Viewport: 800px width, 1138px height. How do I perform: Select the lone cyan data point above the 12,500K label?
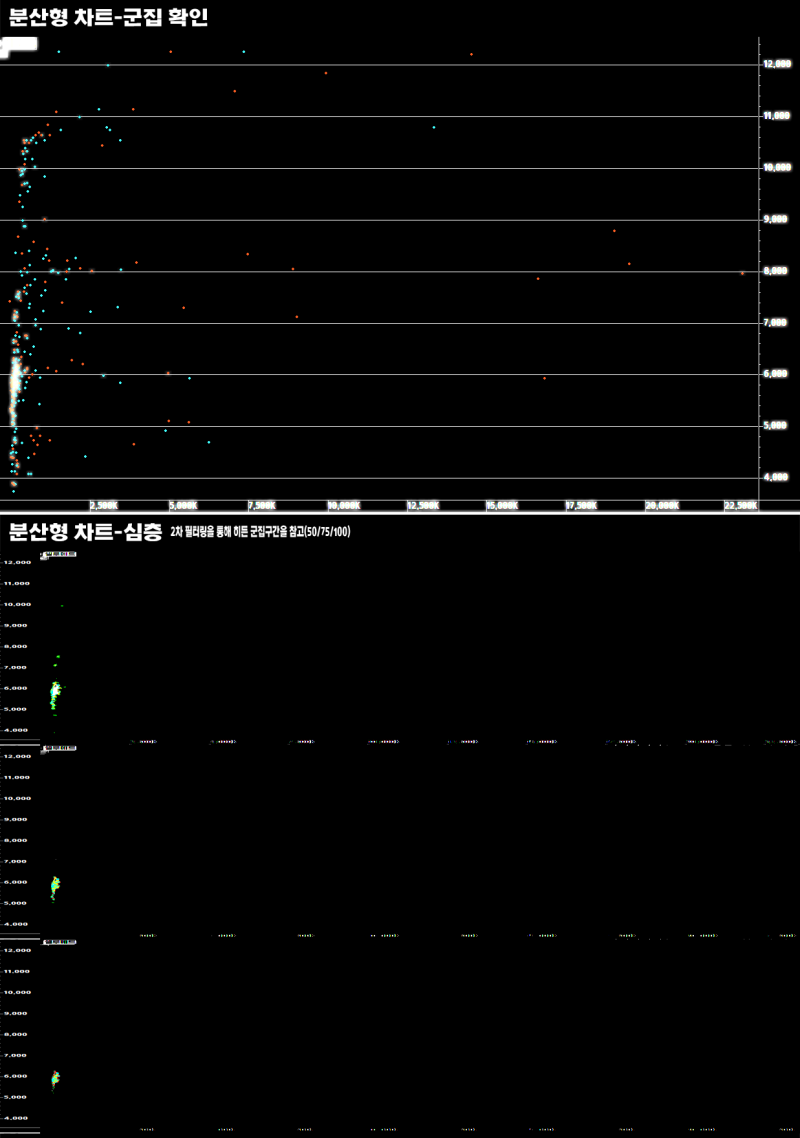(434, 127)
